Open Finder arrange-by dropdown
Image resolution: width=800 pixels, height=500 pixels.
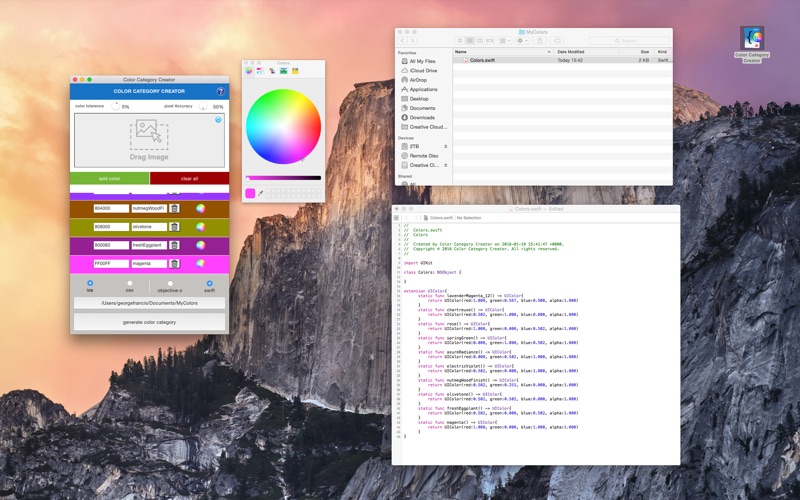coord(505,41)
